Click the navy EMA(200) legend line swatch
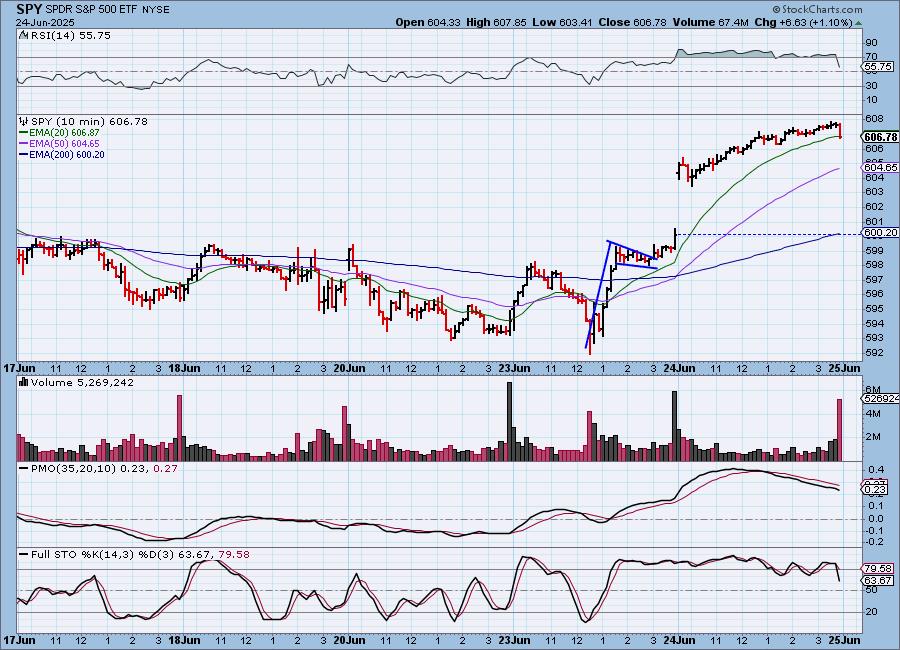900x650 pixels. coord(24,154)
